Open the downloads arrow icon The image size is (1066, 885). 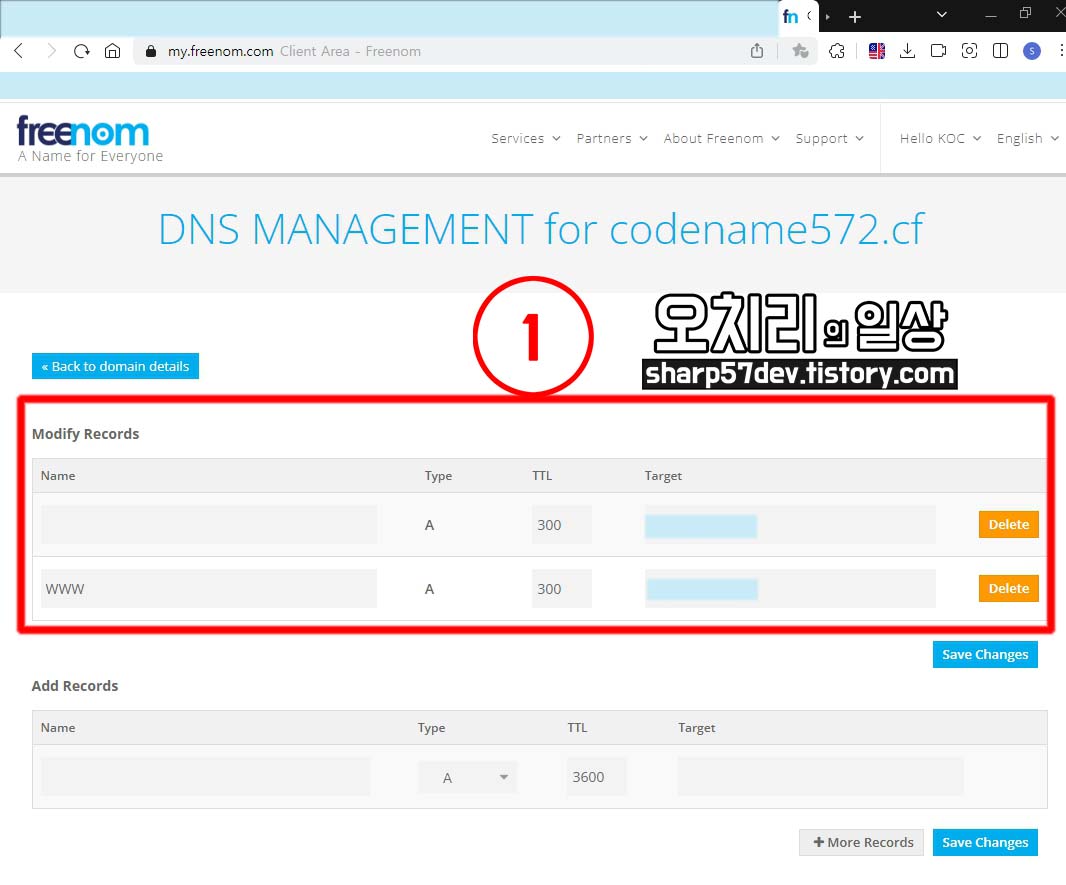click(908, 51)
